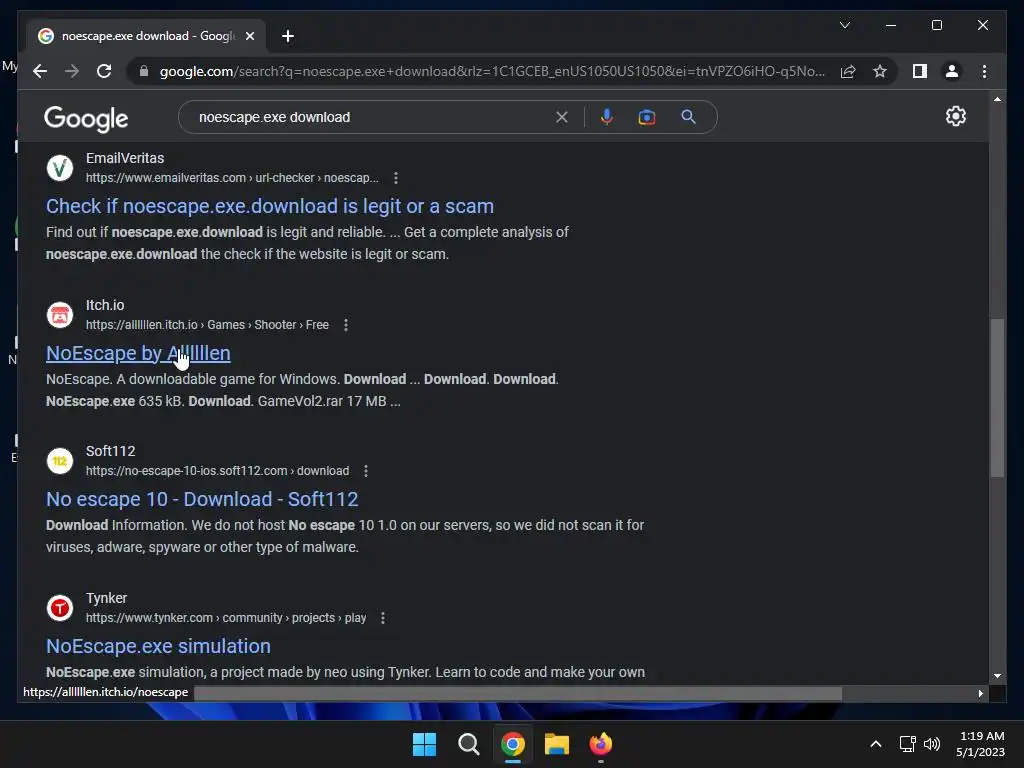
Task: Click the Chrome taskbar icon
Action: coord(513,744)
